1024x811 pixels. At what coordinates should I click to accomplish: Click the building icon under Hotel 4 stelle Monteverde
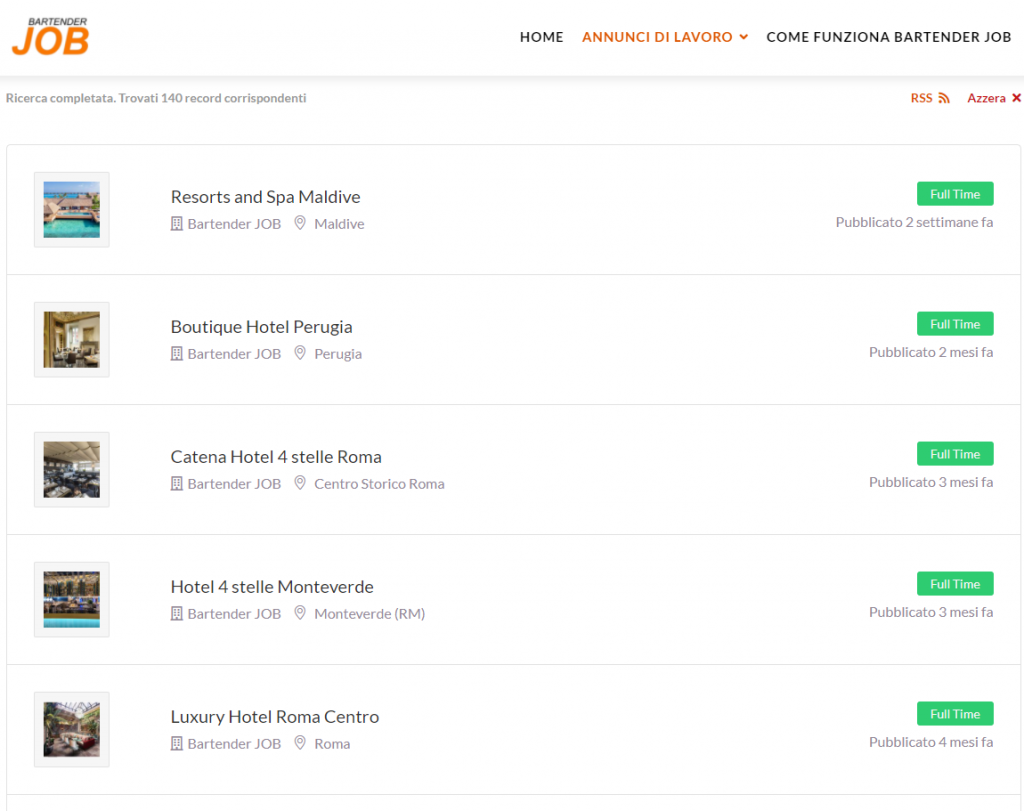pyautogui.click(x=177, y=614)
